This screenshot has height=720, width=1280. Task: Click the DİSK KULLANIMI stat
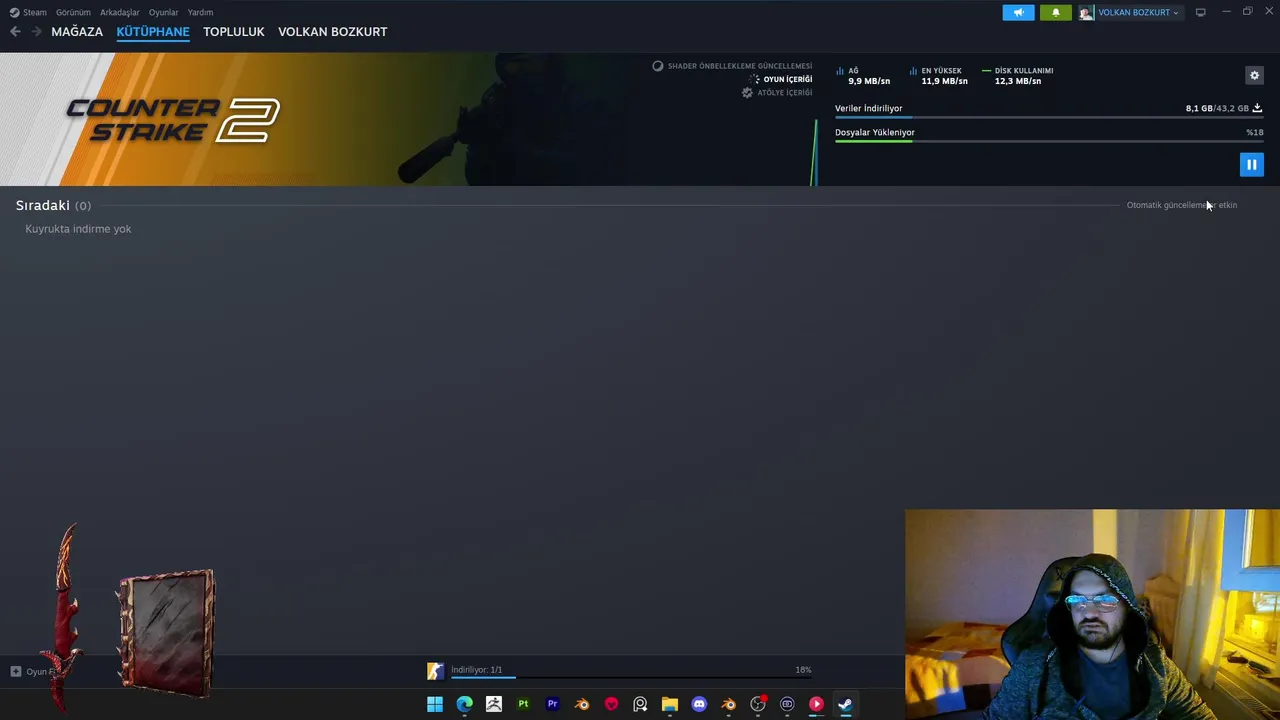pyautogui.click(x=1018, y=76)
